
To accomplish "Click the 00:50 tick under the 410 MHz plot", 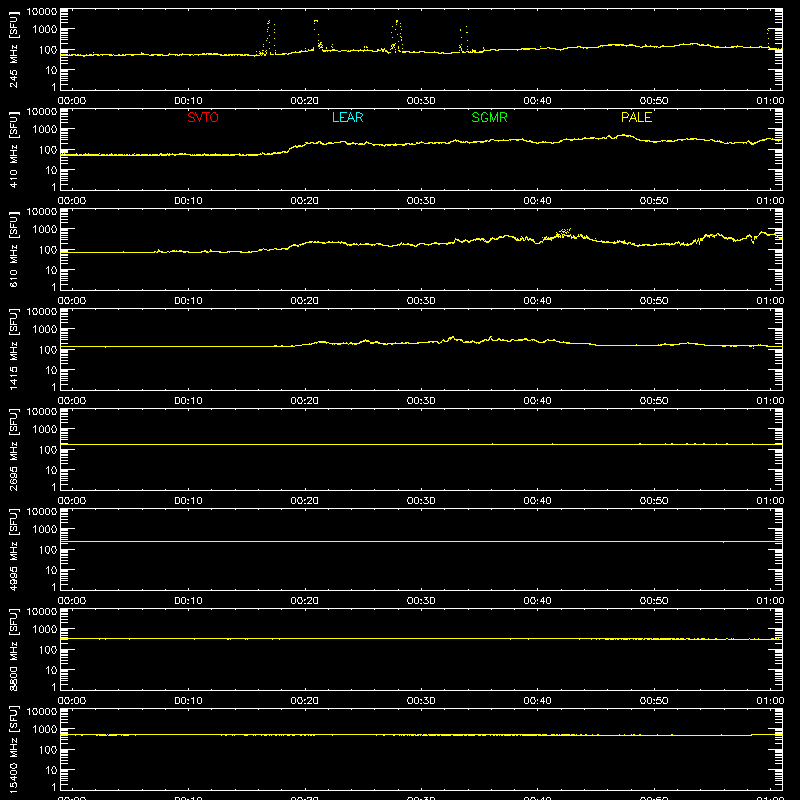I will tap(654, 201).
